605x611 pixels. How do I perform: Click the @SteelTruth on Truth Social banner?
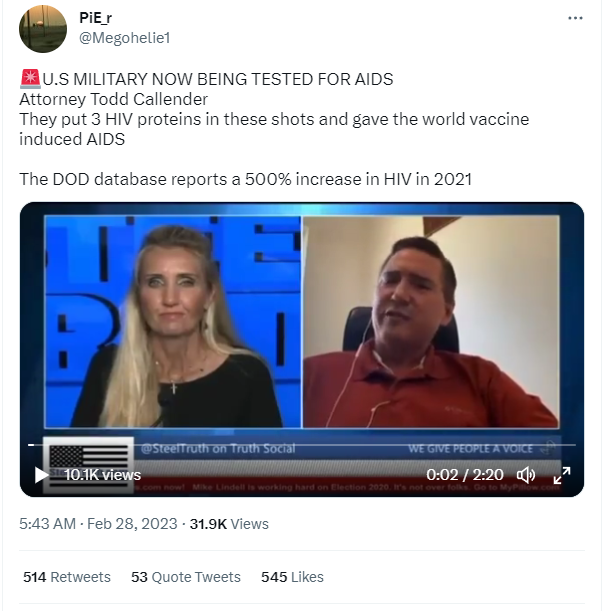(x=218, y=449)
